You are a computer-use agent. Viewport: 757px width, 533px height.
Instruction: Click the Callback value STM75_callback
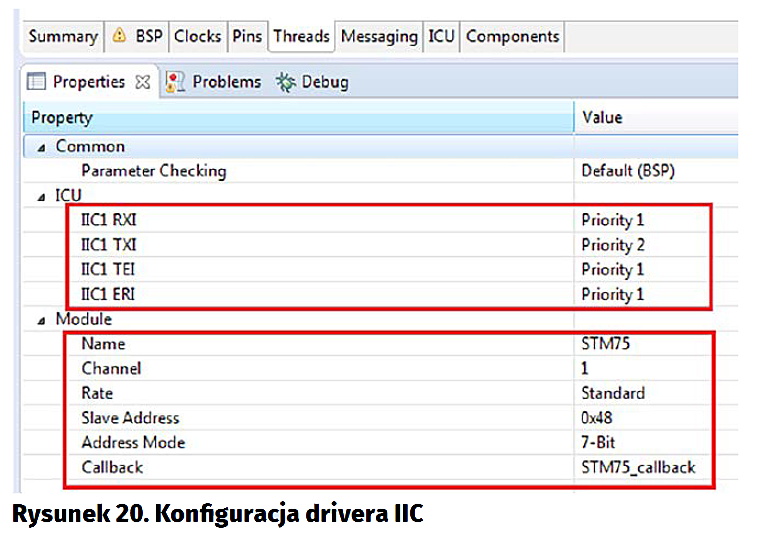coord(638,467)
